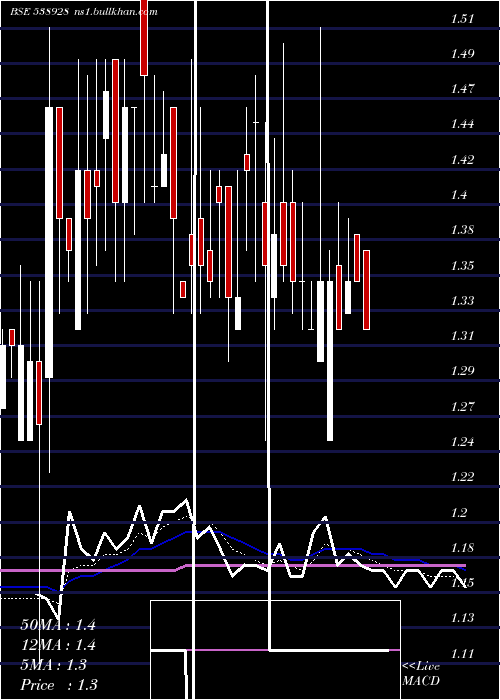Click the 1.4 price axis label

[x=458, y=195]
